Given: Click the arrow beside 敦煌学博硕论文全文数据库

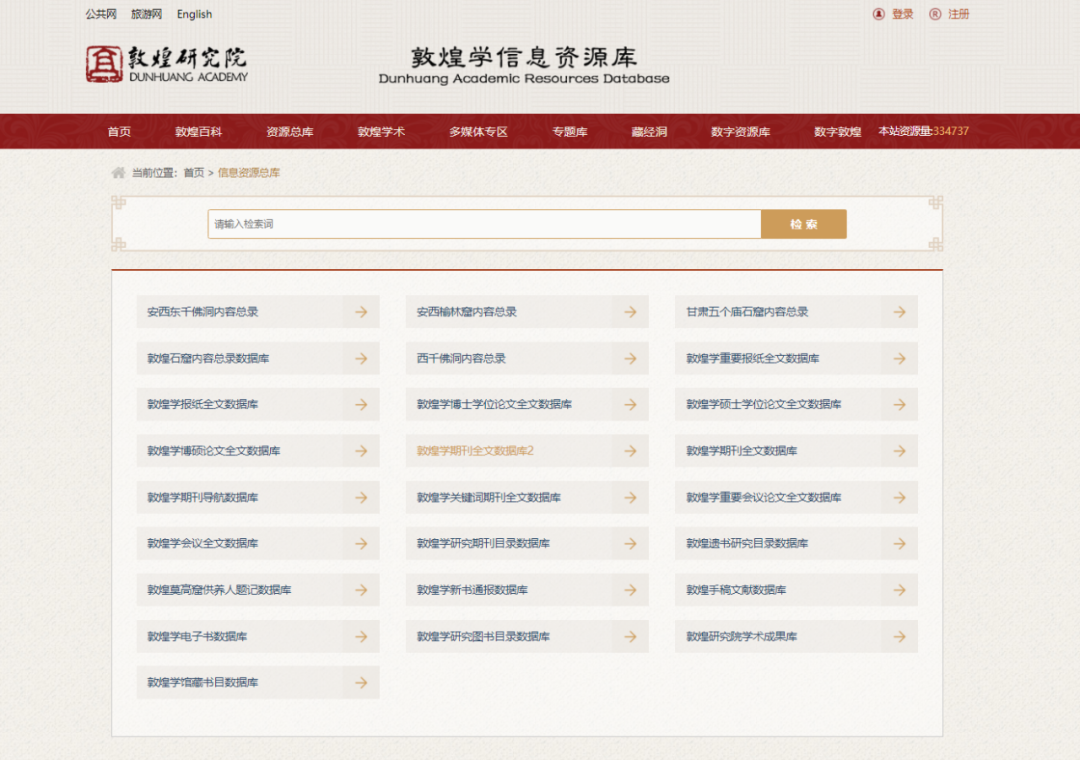Looking at the screenshot, I should coord(361,451).
